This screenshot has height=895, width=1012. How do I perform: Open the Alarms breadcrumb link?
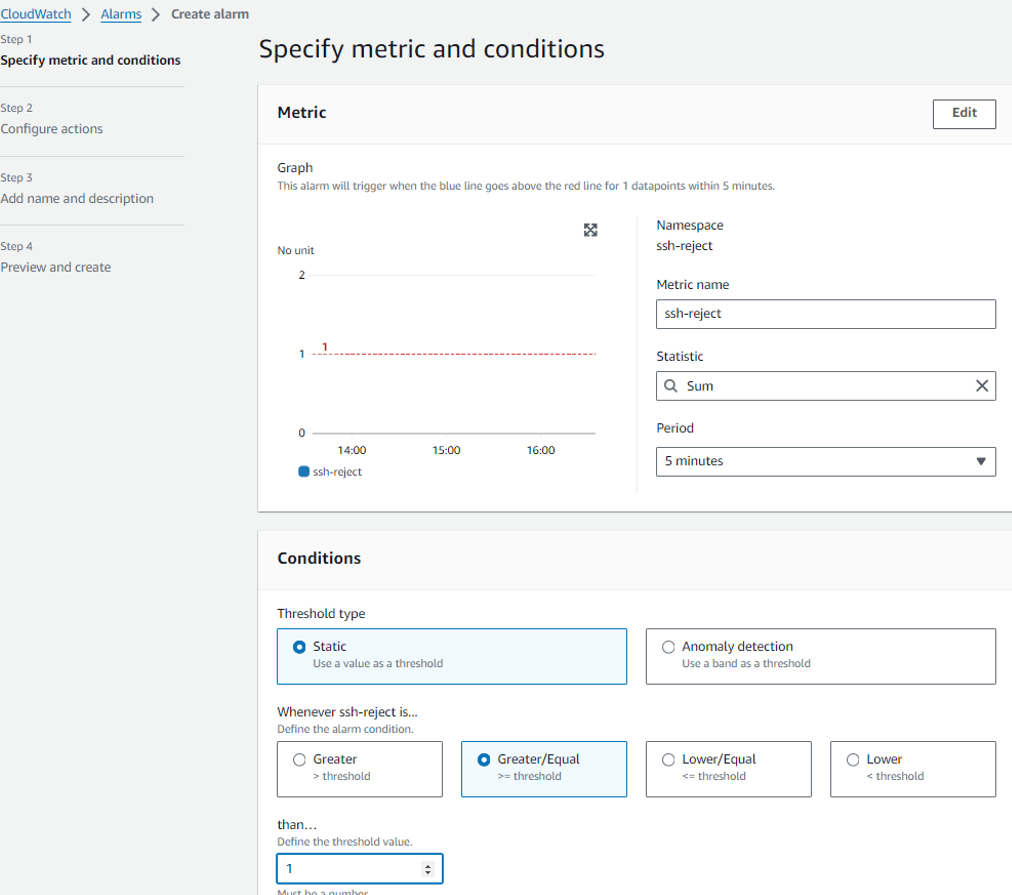tap(121, 14)
